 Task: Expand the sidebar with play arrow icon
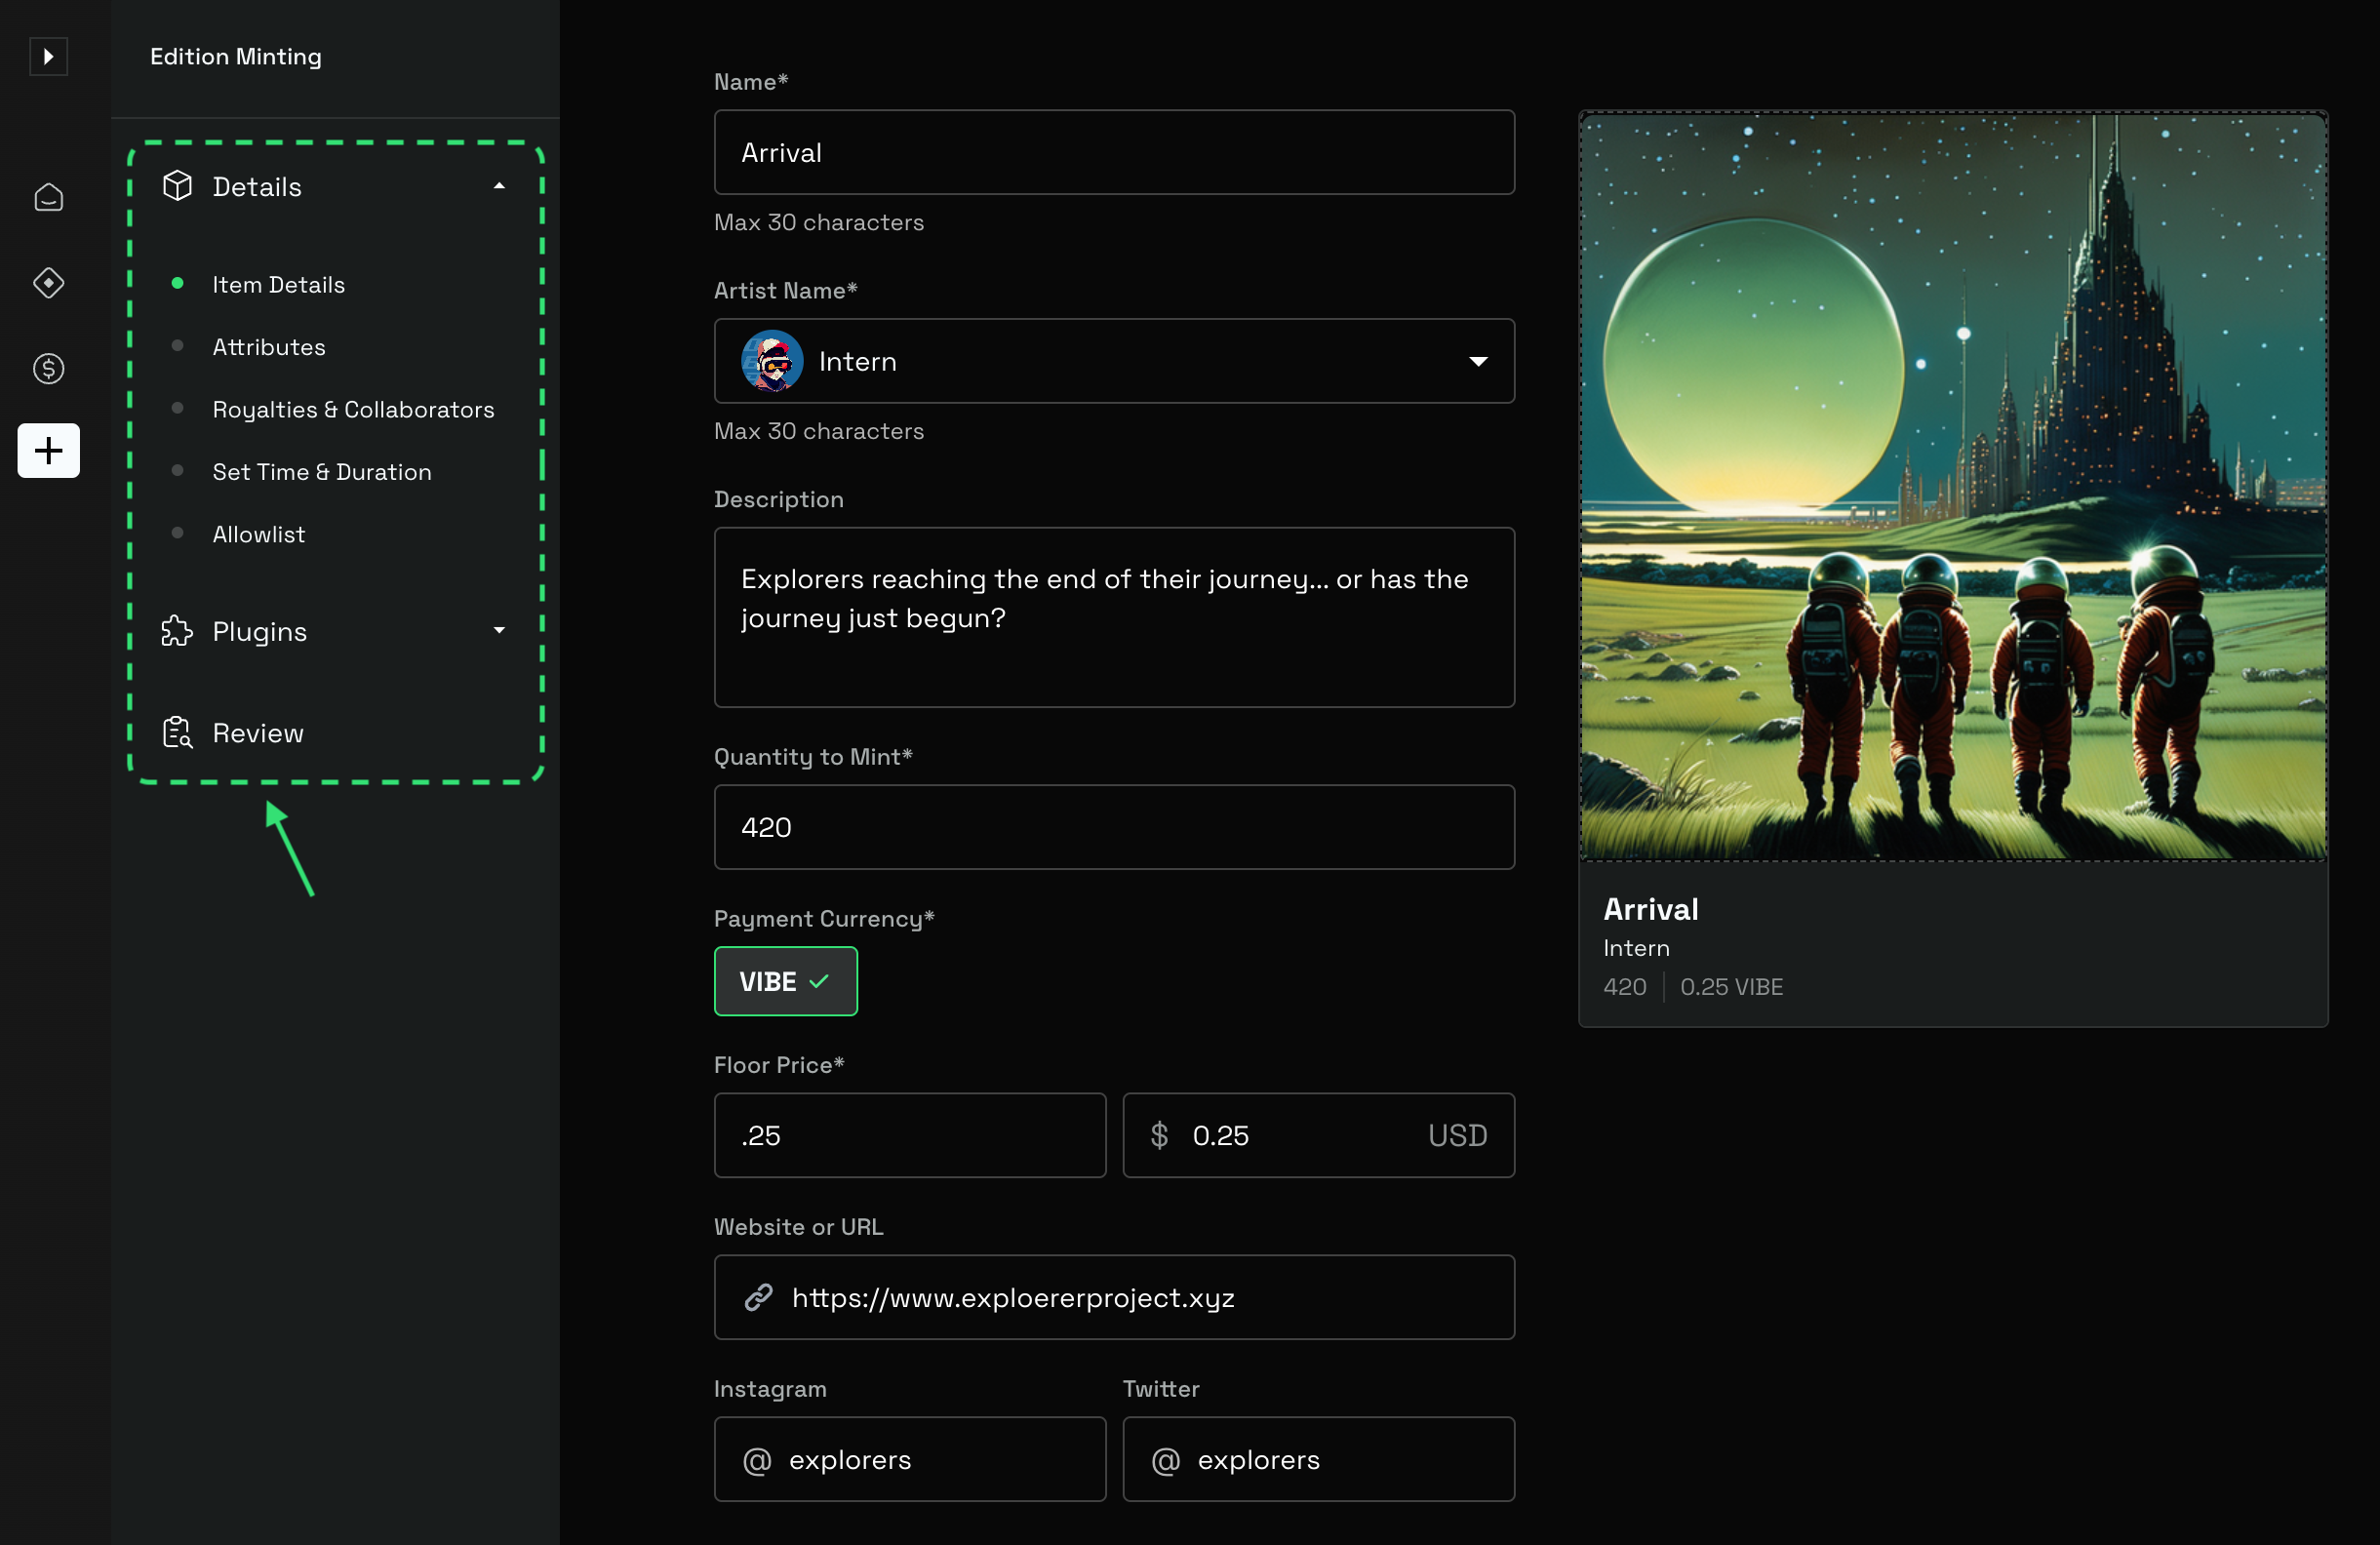[48, 56]
